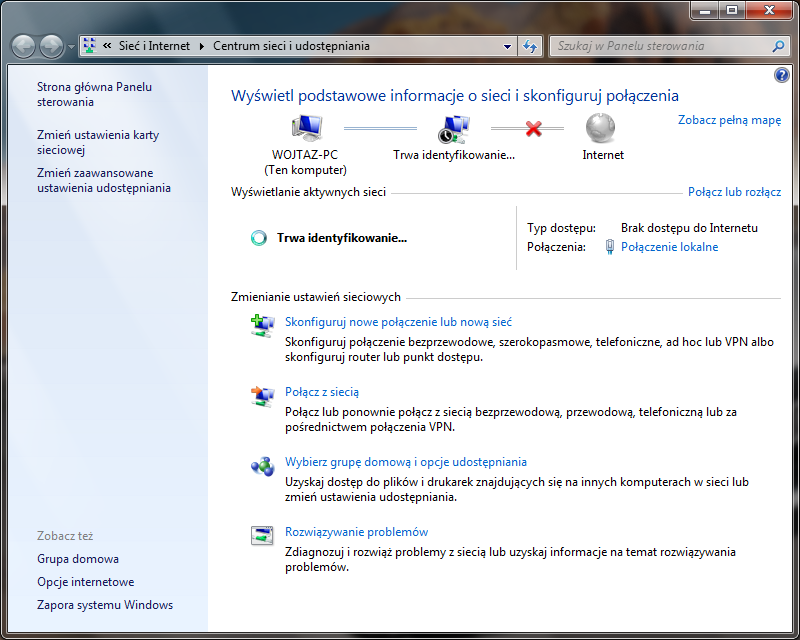The height and width of the screenshot is (640, 800).
Task: Click Skonfiguruj nowe połączenie lub nową sieć
Action: coord(398,322)
